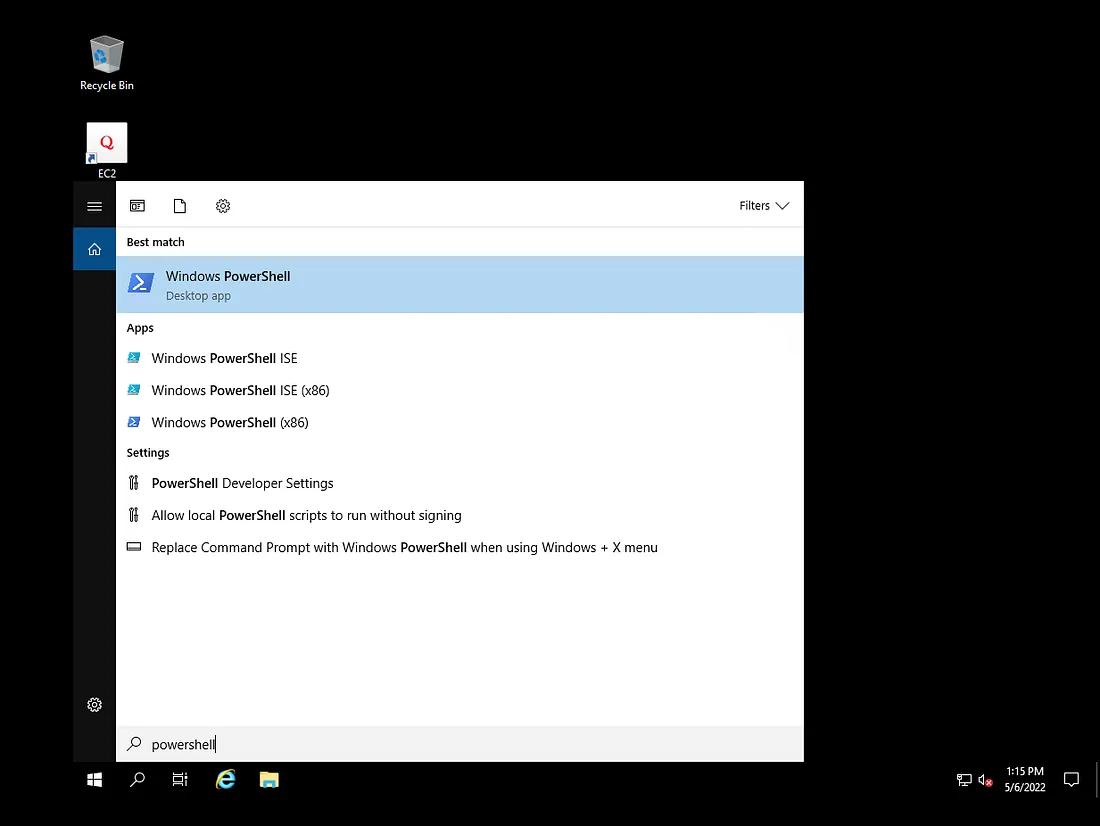Click the muted volume icon in tray
The width and height of the screenshot is (1100, 826).
986,780
